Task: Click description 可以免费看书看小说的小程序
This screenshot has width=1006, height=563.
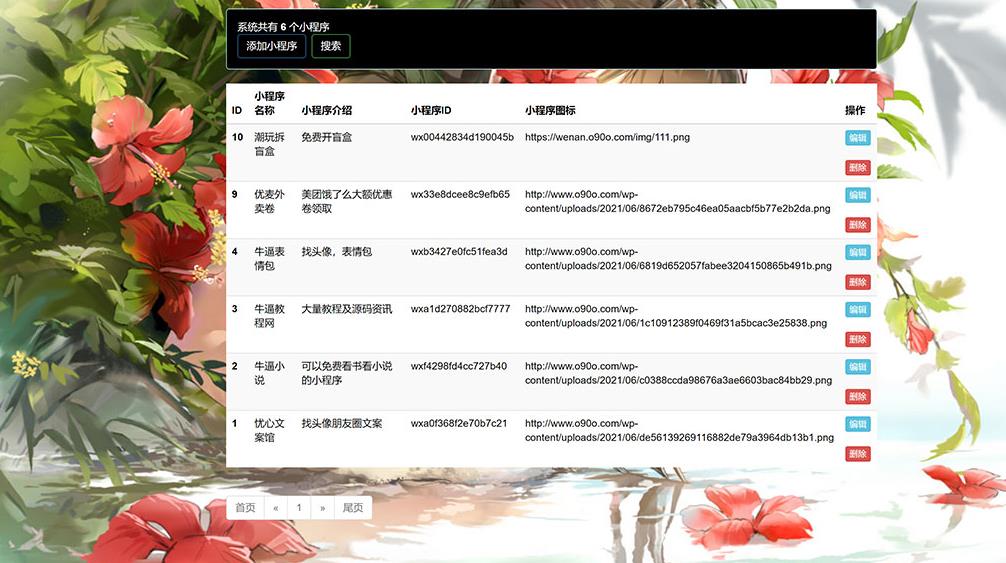Action: click(x=346, y=373)
